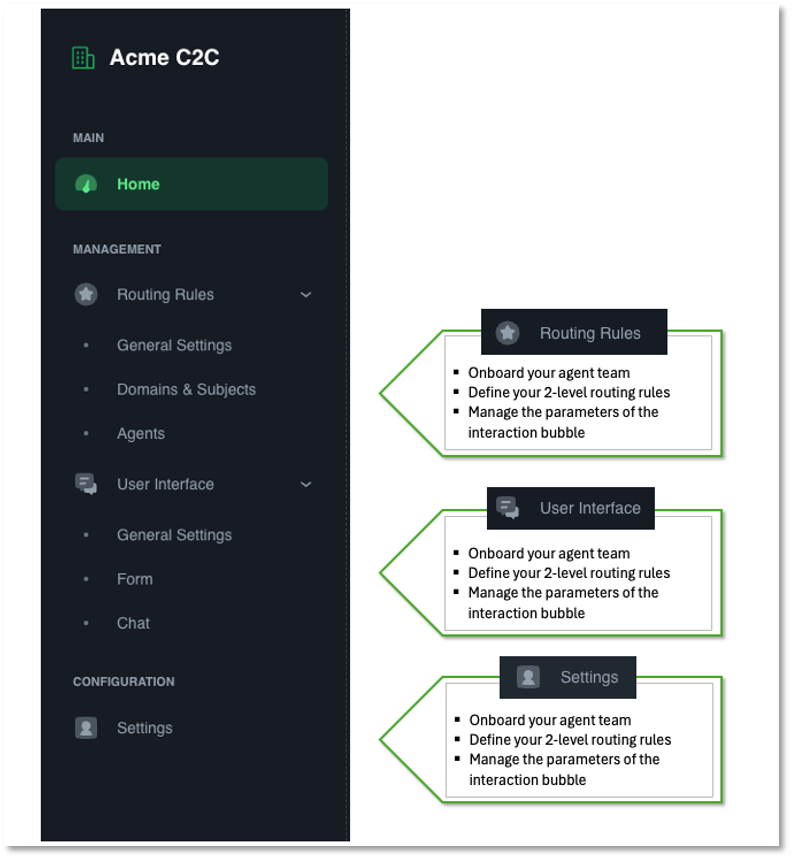Click the chat icon in the User Interface callout header

tap(508, 508)
